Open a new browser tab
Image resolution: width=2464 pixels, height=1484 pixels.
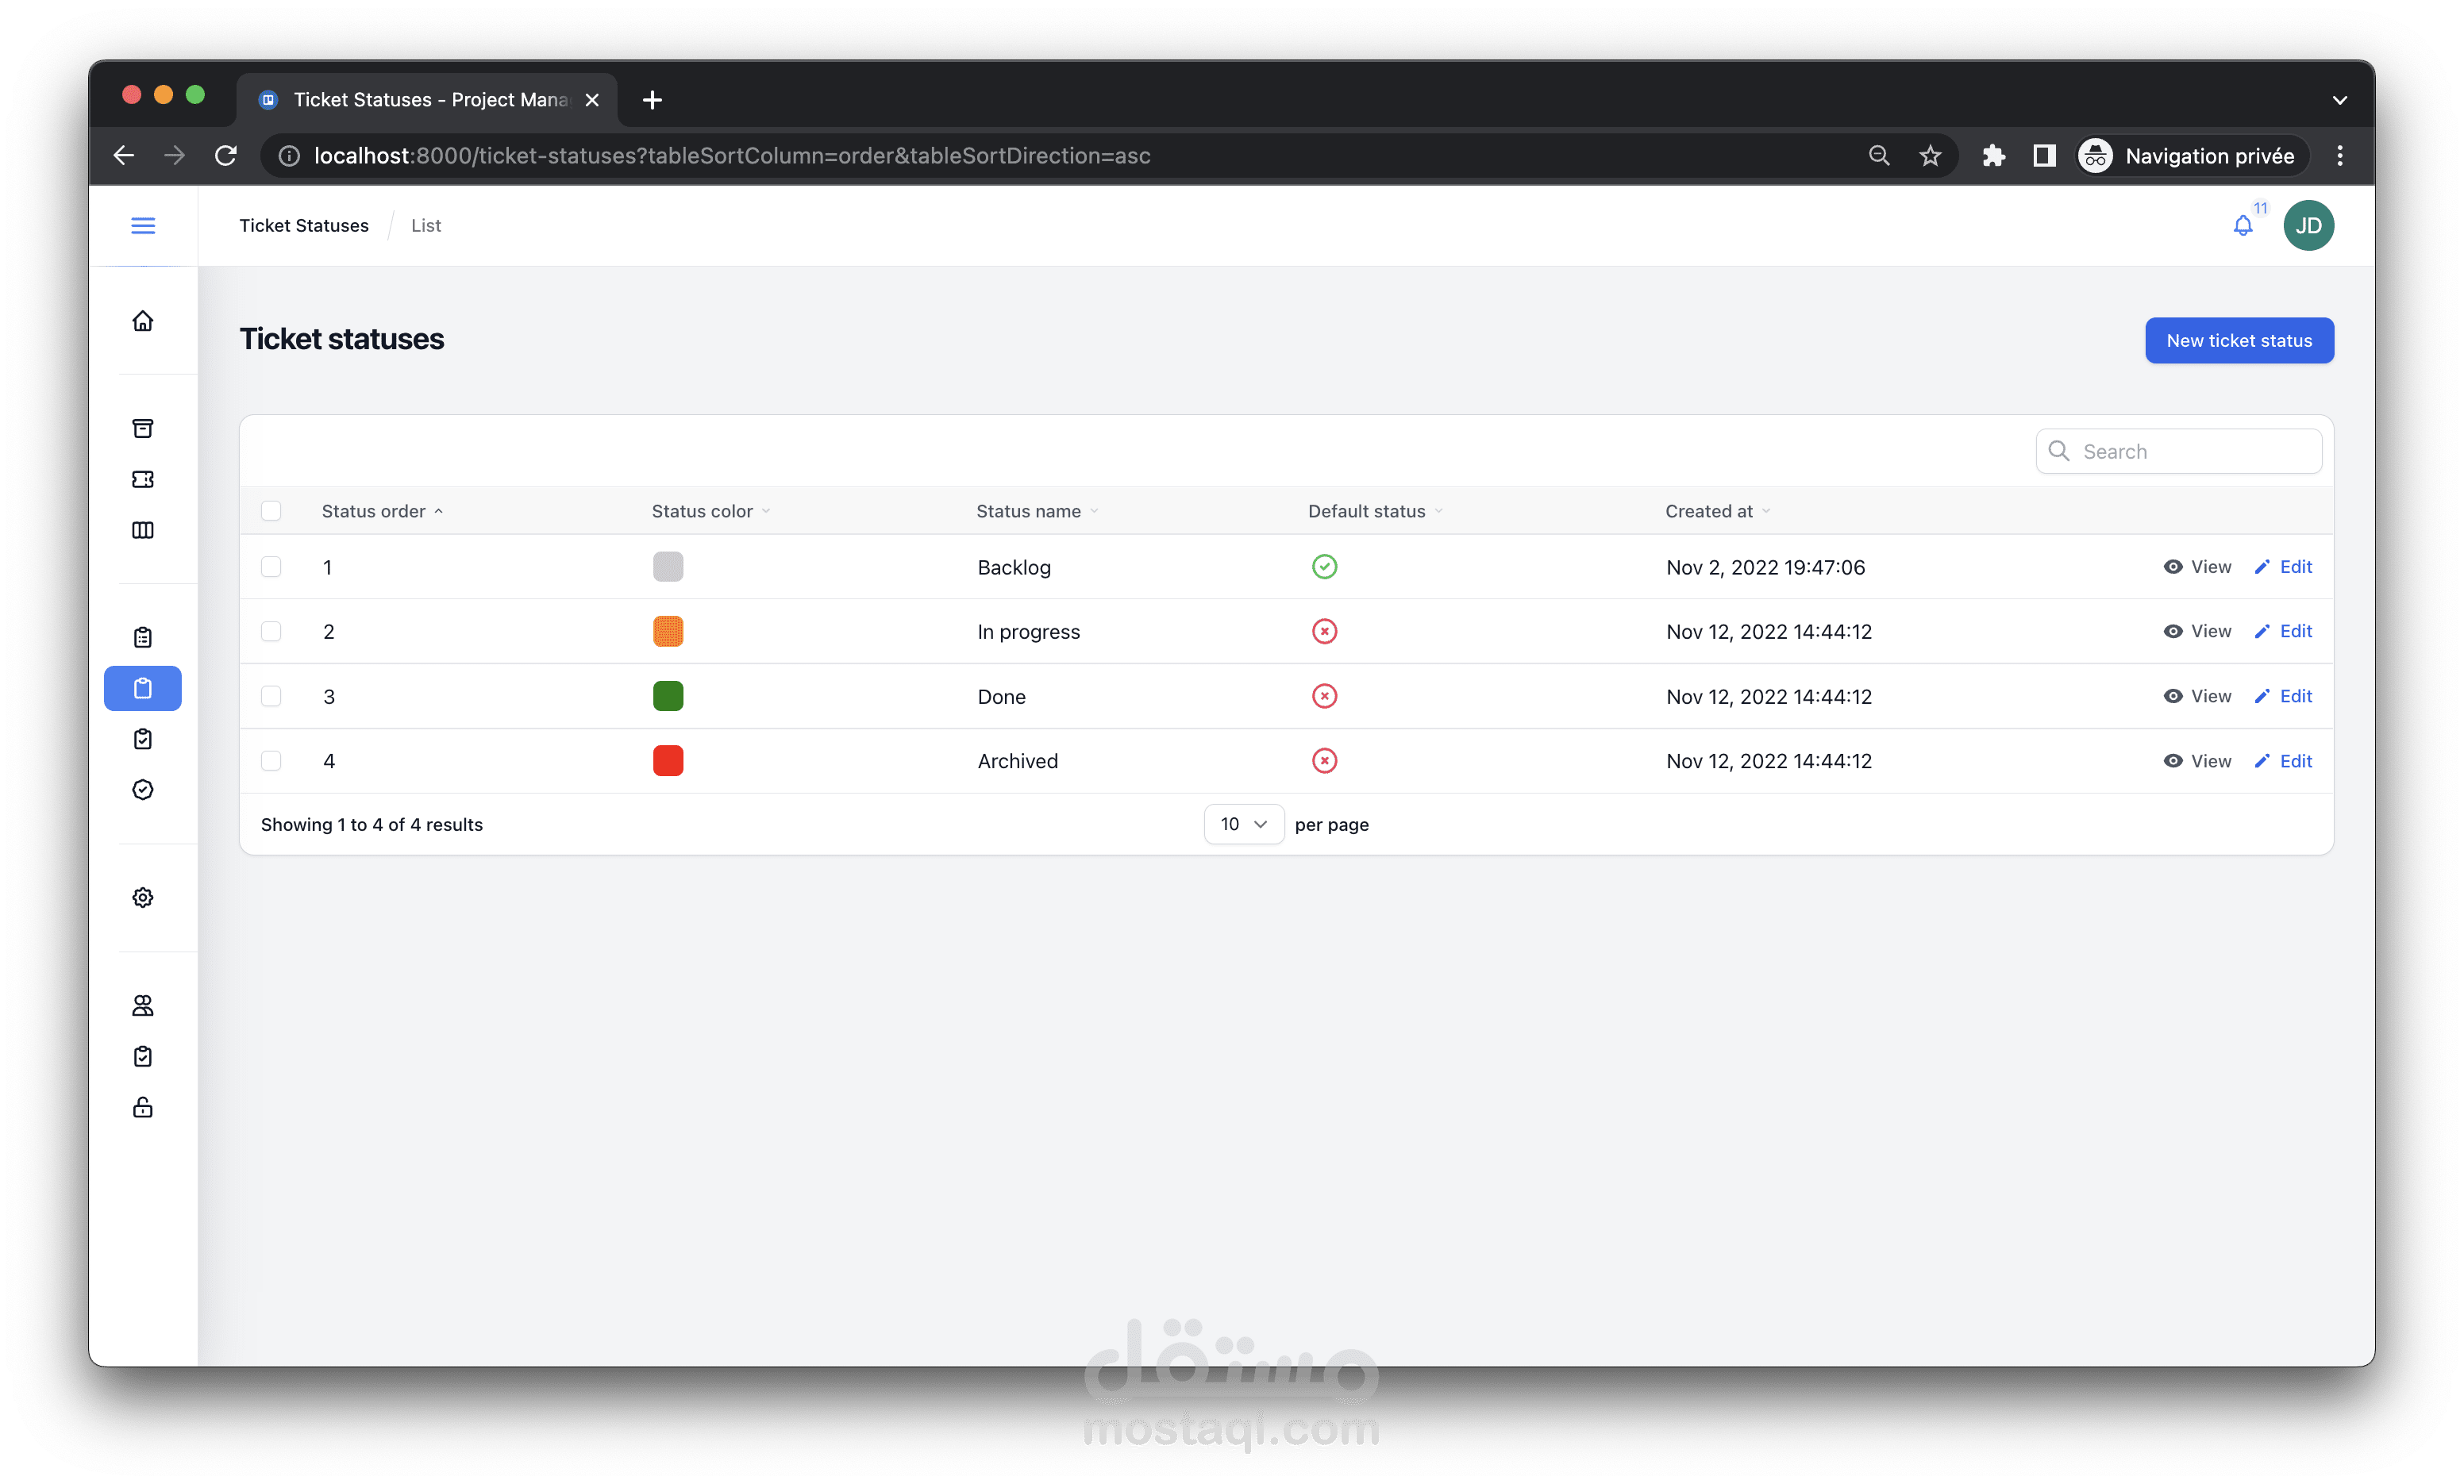tap(652, 99)
